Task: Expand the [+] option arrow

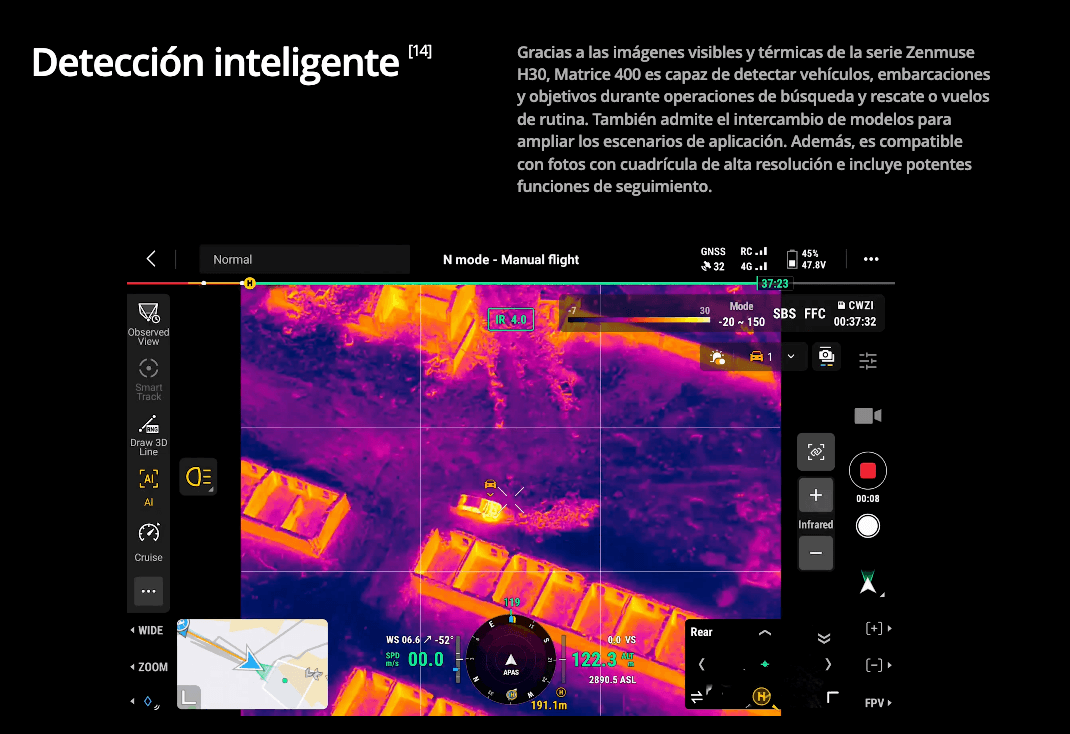Action: tap(878, 628)
